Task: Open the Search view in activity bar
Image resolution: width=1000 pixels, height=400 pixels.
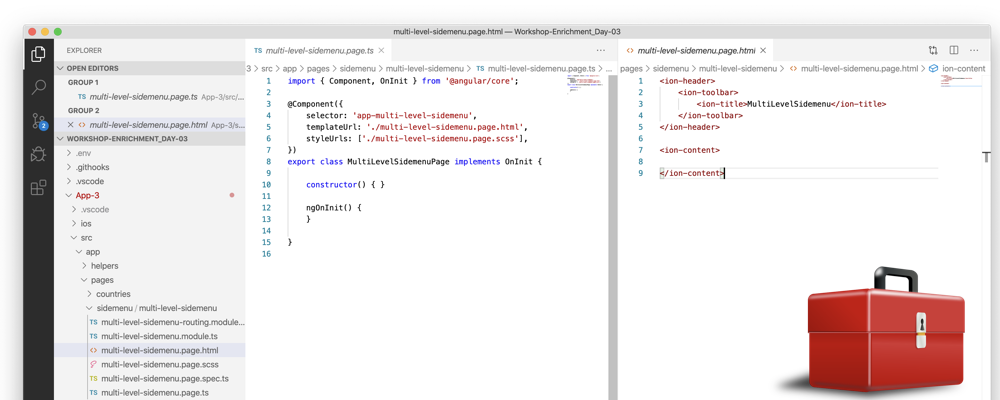Action: (38, 88)
